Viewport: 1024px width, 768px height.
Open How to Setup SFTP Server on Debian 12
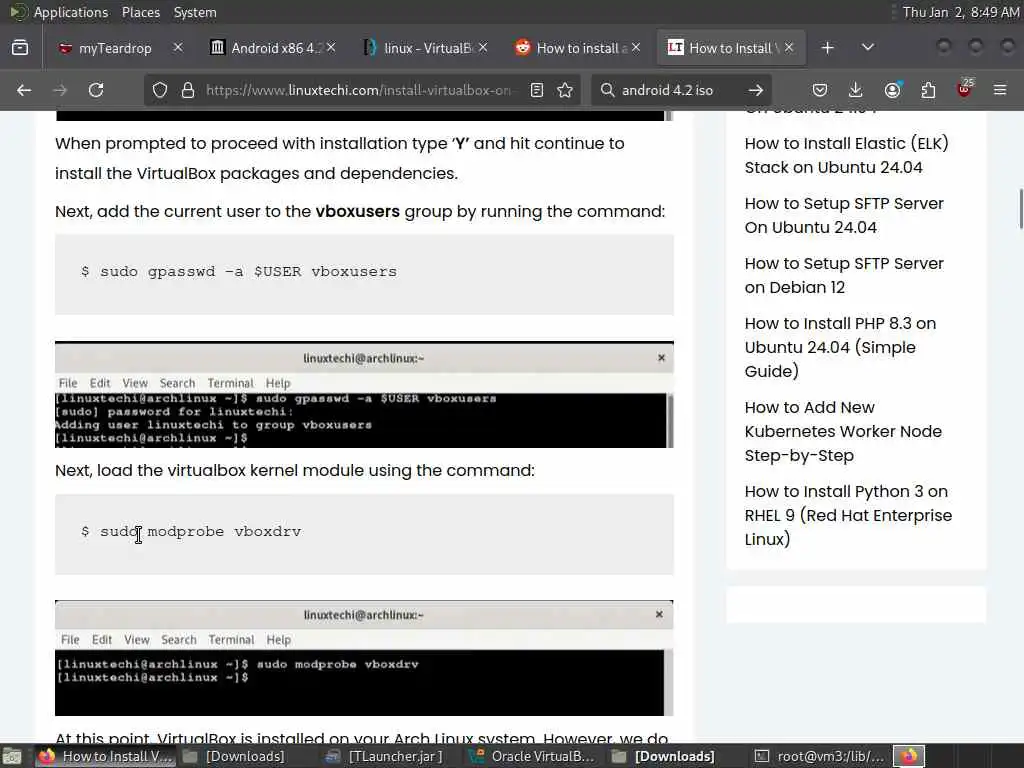click(x=844, y=276)
